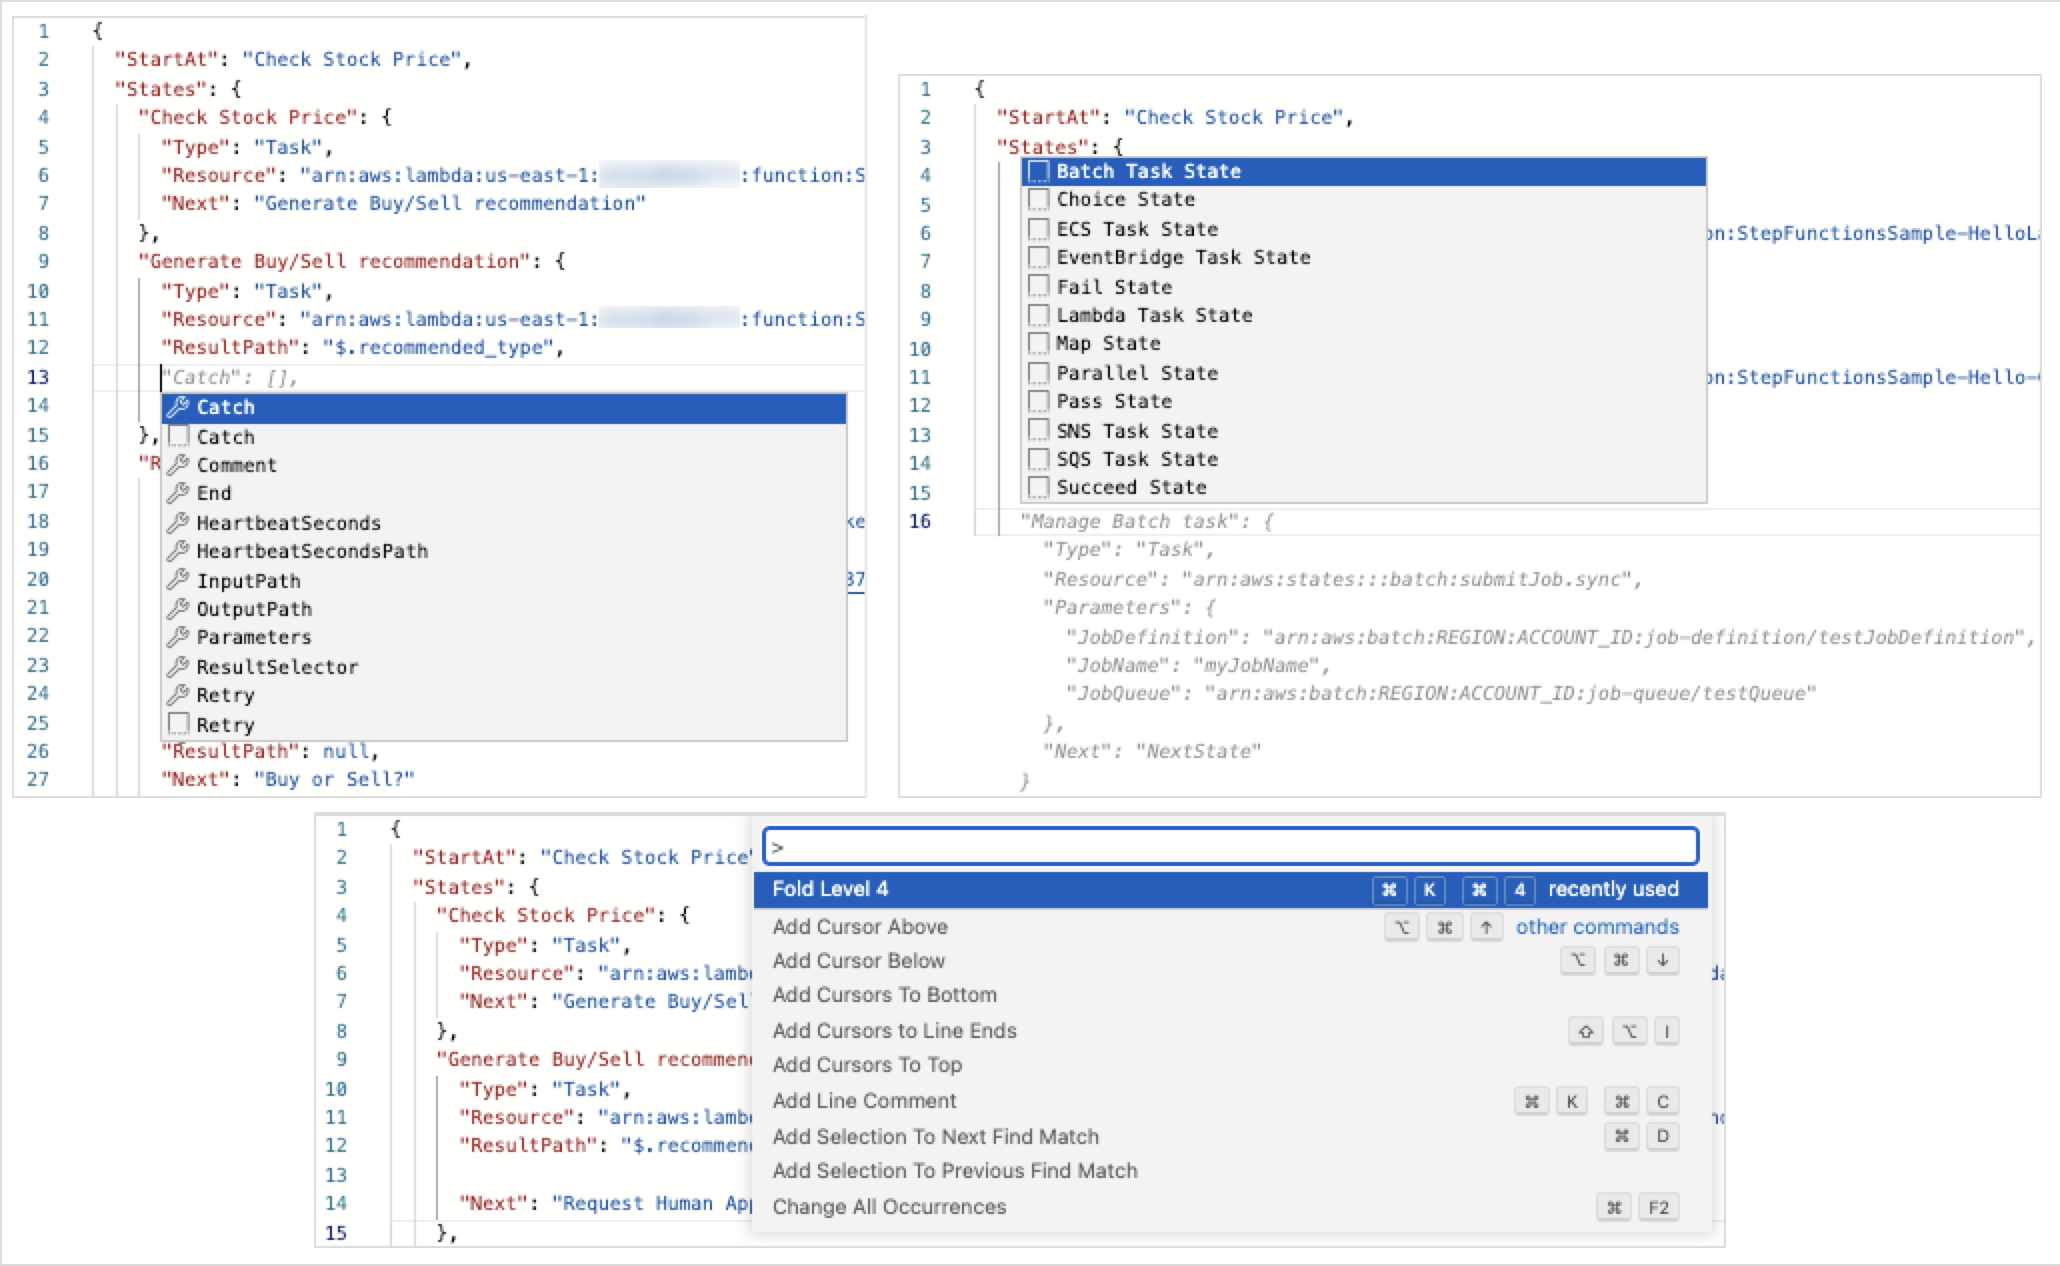Viewport: 2060px width, 1266px height.
Task: Click "ResultPath": null in top-left editor
Action: pos(270,751)
